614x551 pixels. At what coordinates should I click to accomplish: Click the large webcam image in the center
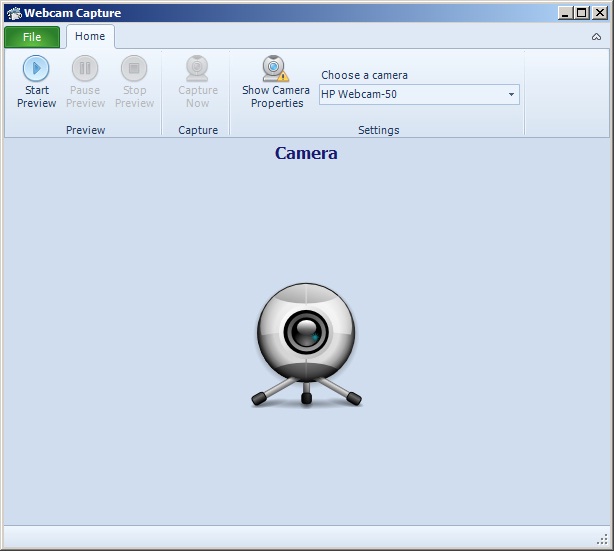coord(306,344)
